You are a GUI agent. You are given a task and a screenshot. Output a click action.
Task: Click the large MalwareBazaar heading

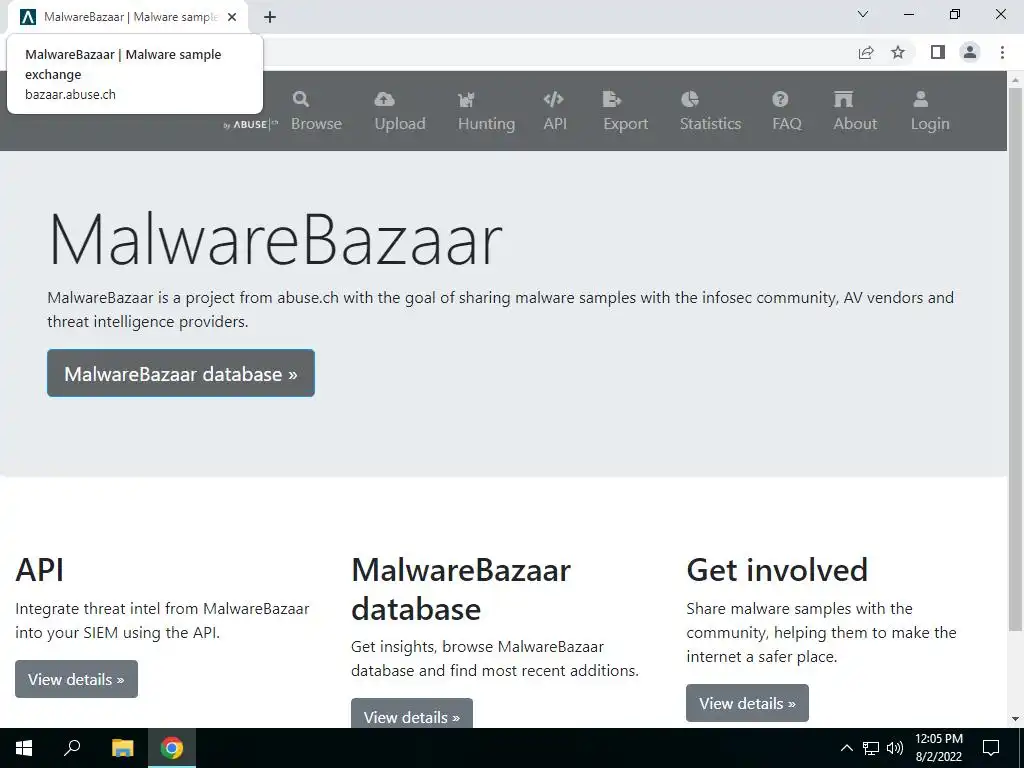[x=275, y=239]
